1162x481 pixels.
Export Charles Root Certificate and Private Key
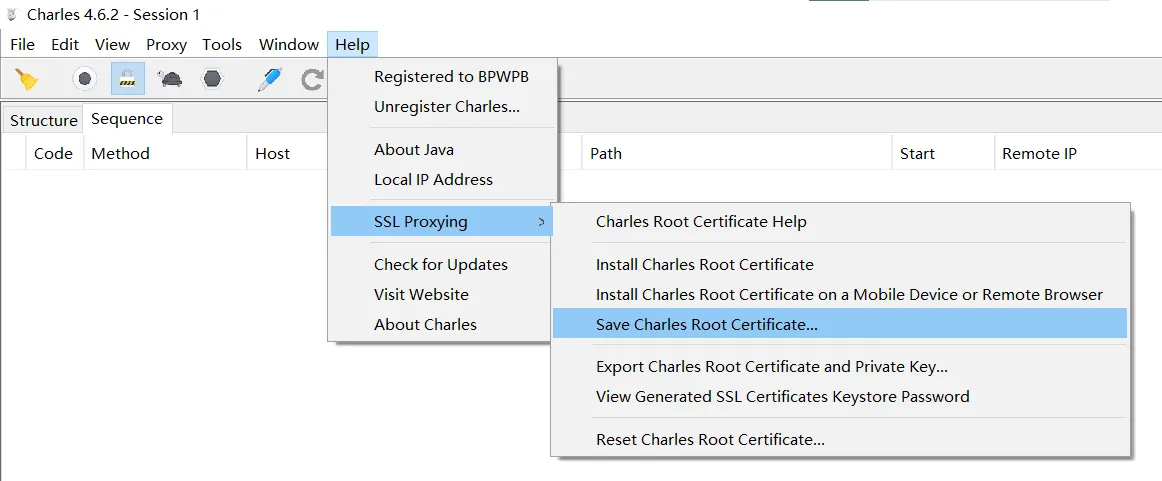click(840, 366)
